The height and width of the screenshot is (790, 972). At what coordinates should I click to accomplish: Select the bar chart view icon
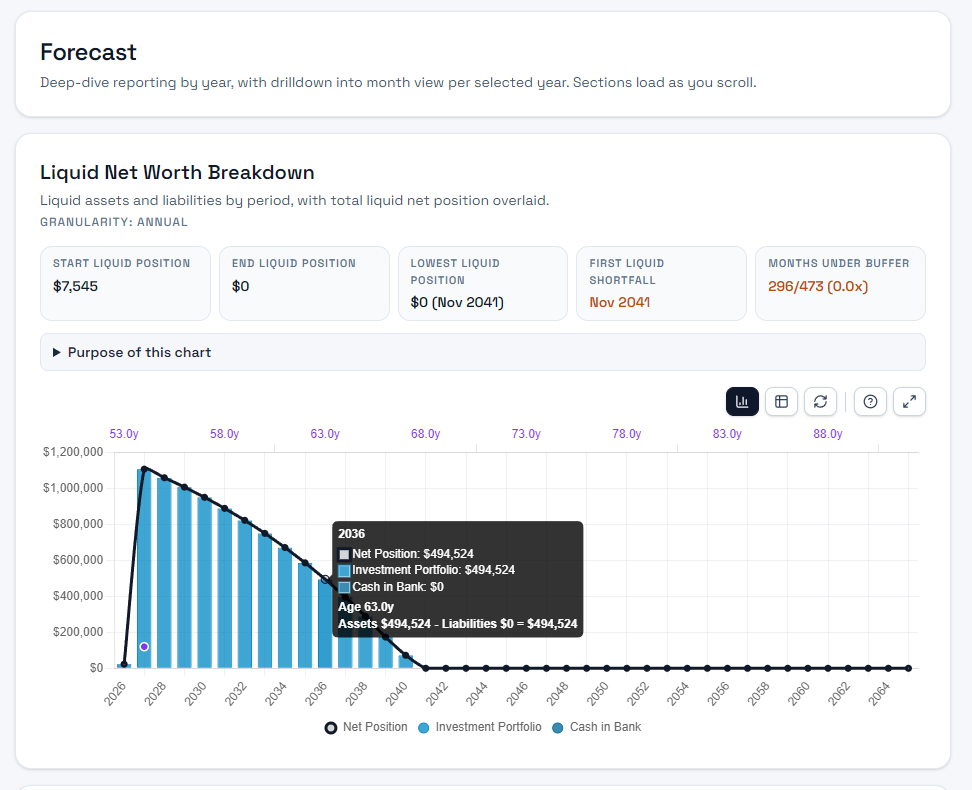(742, 400)
